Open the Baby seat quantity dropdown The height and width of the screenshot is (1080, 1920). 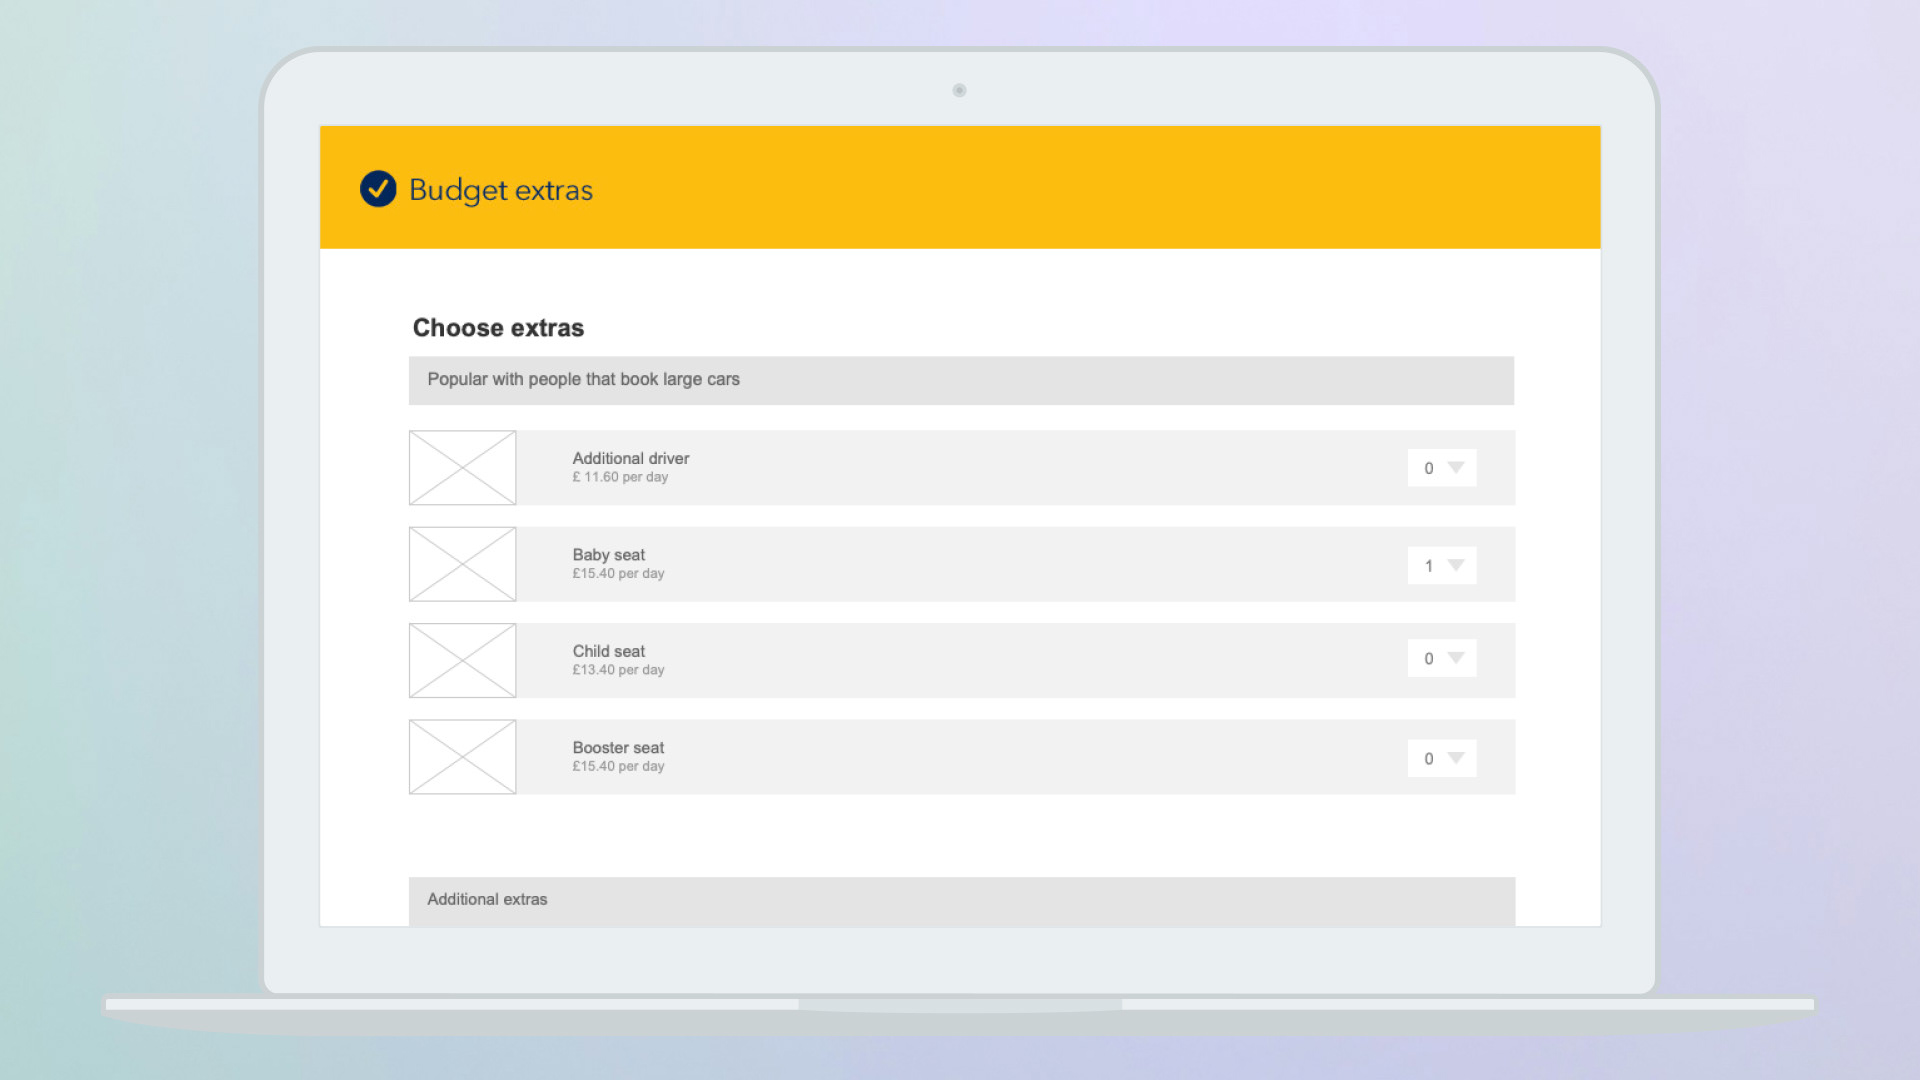[1442, 565]
